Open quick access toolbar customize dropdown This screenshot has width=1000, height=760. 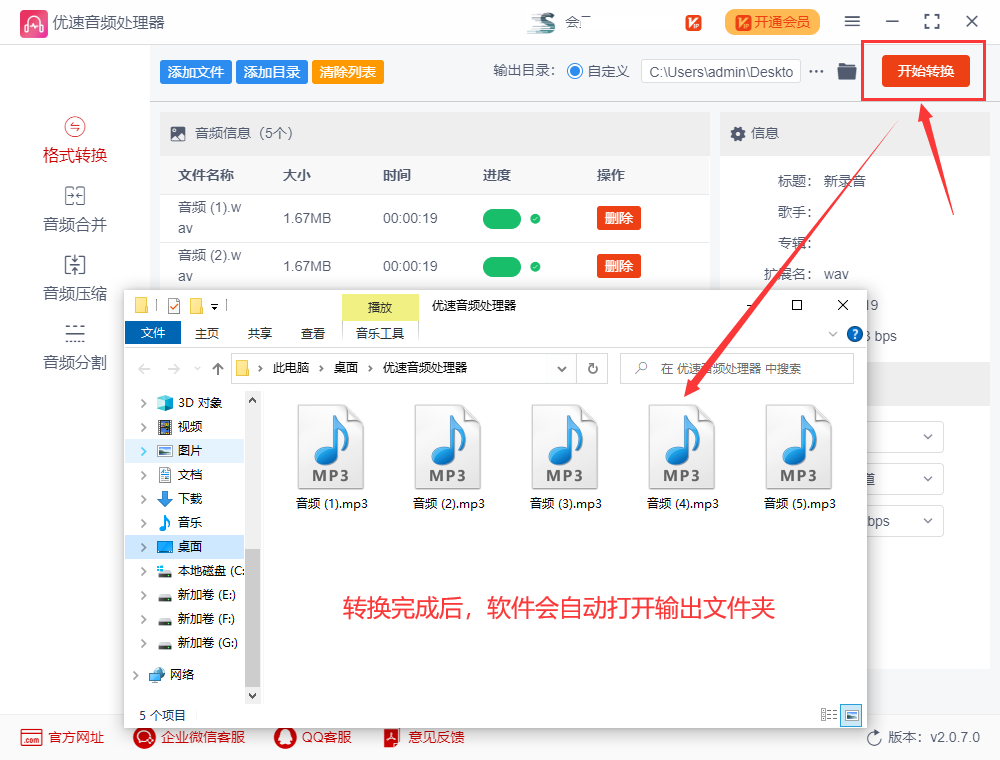tap(214, 307)
